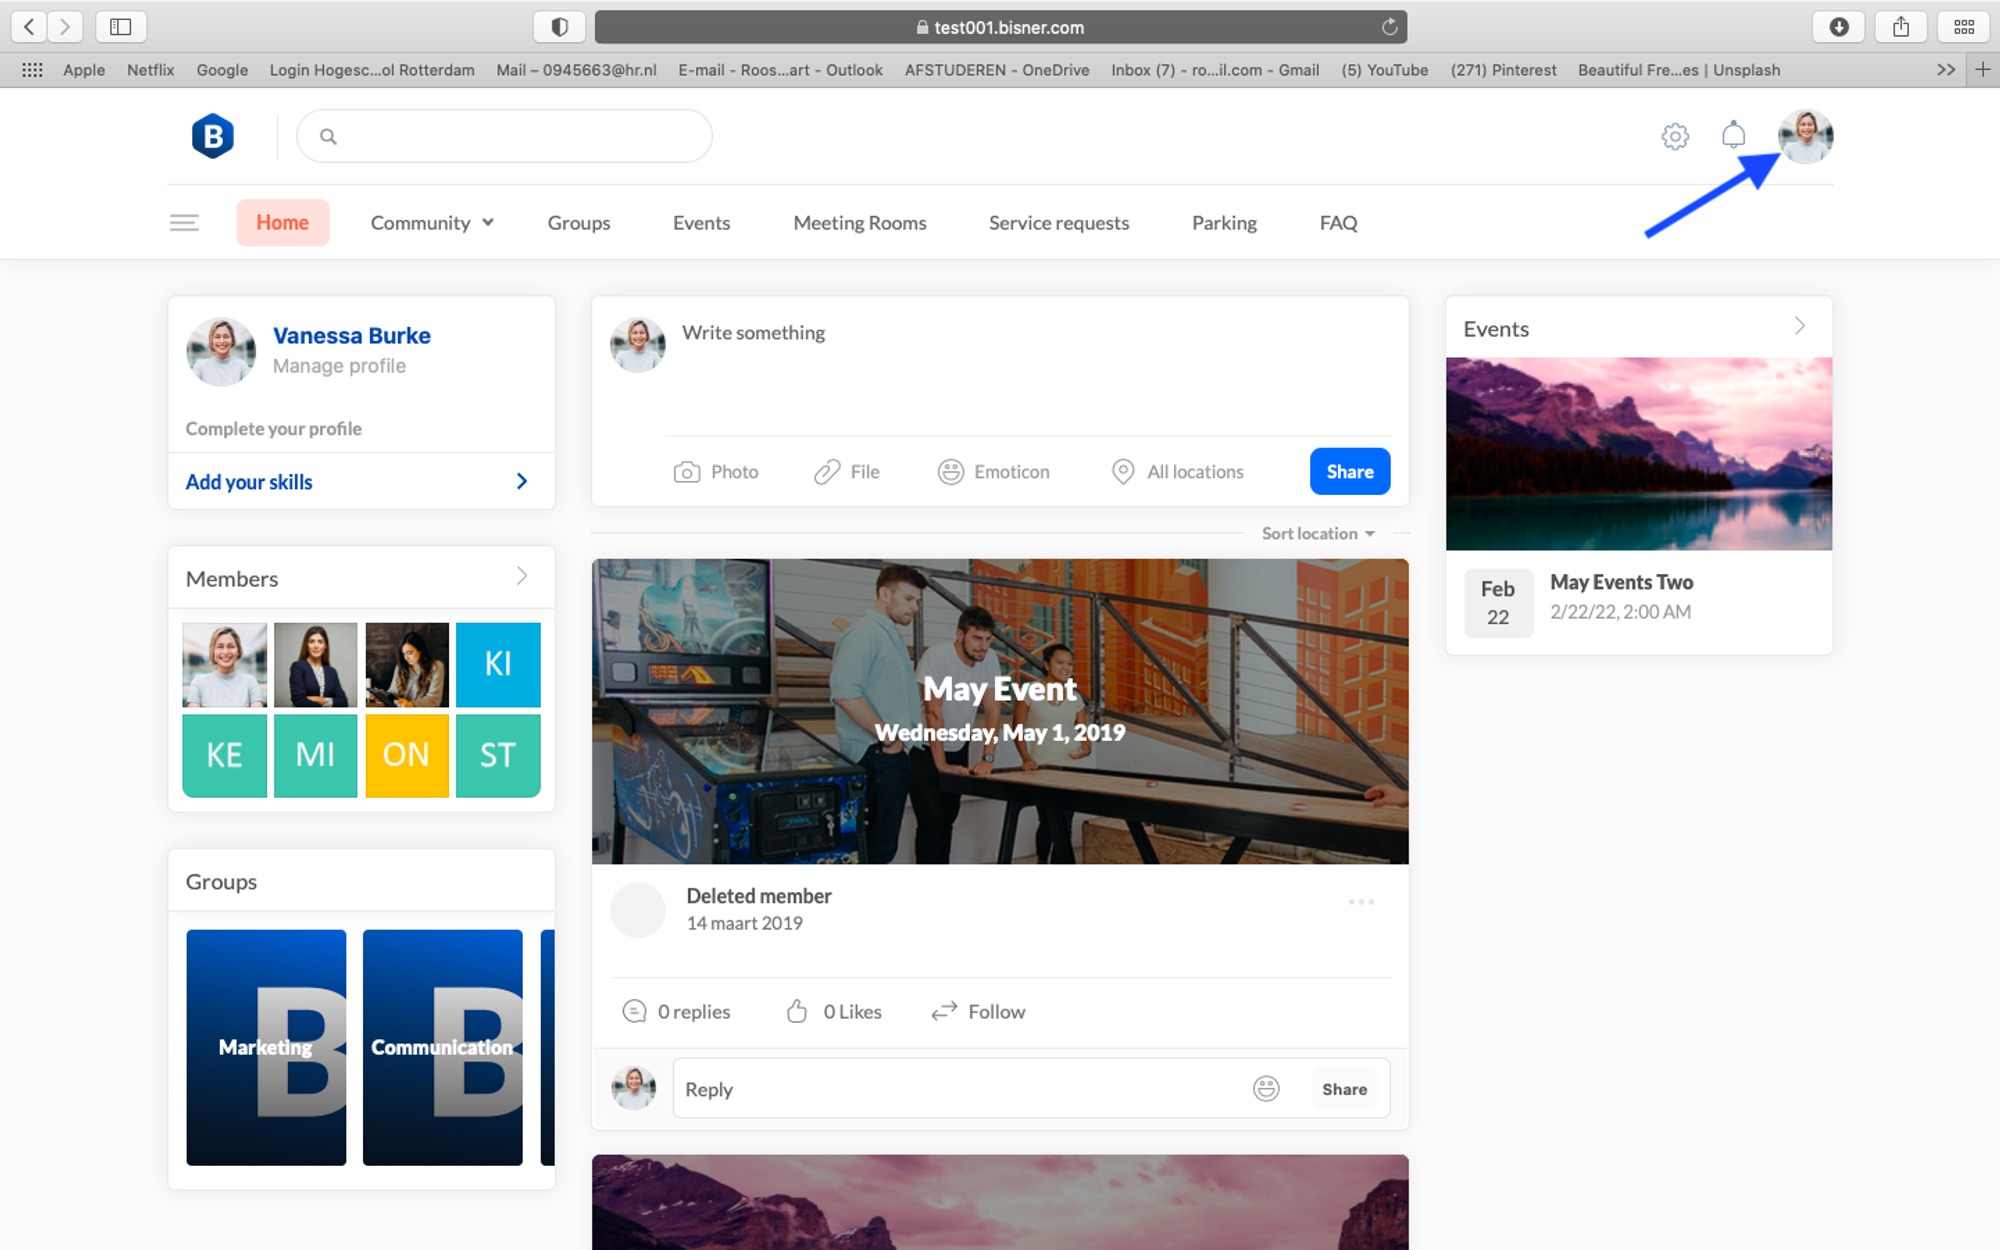This screenshot has height=1250, width=2000.
Task: Select the yellow ON member tile
Action: click(x=406, y=755)
